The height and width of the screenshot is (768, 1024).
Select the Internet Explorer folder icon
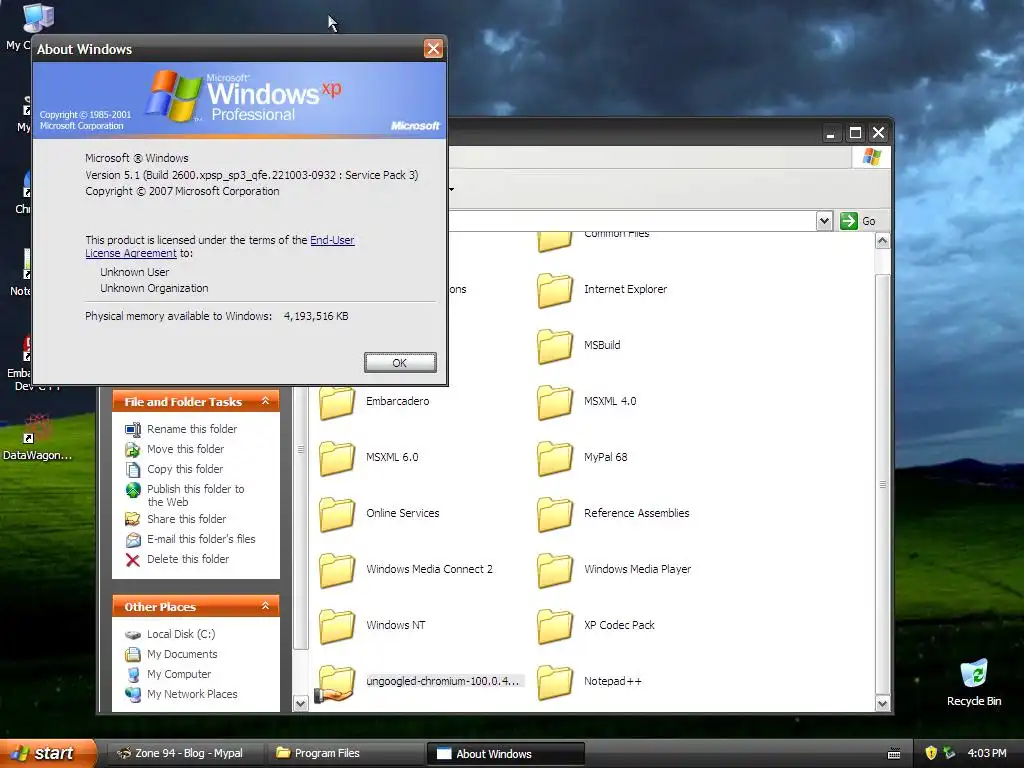555,291
